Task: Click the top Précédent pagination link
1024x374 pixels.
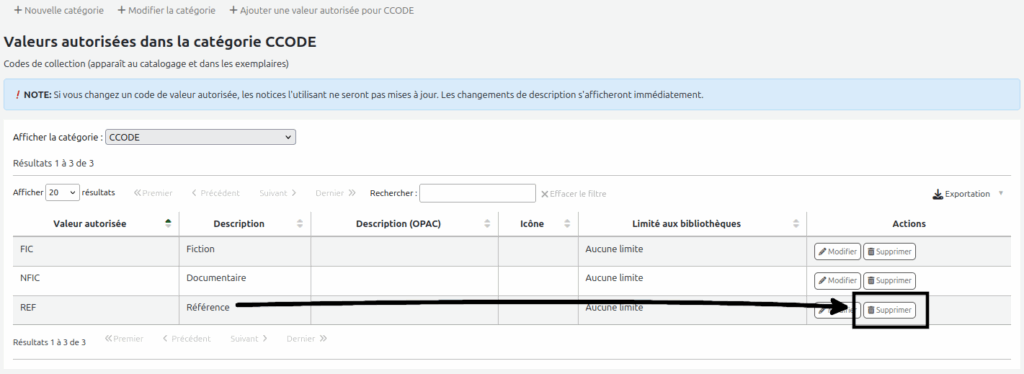Action: click(x=216, y=193)
